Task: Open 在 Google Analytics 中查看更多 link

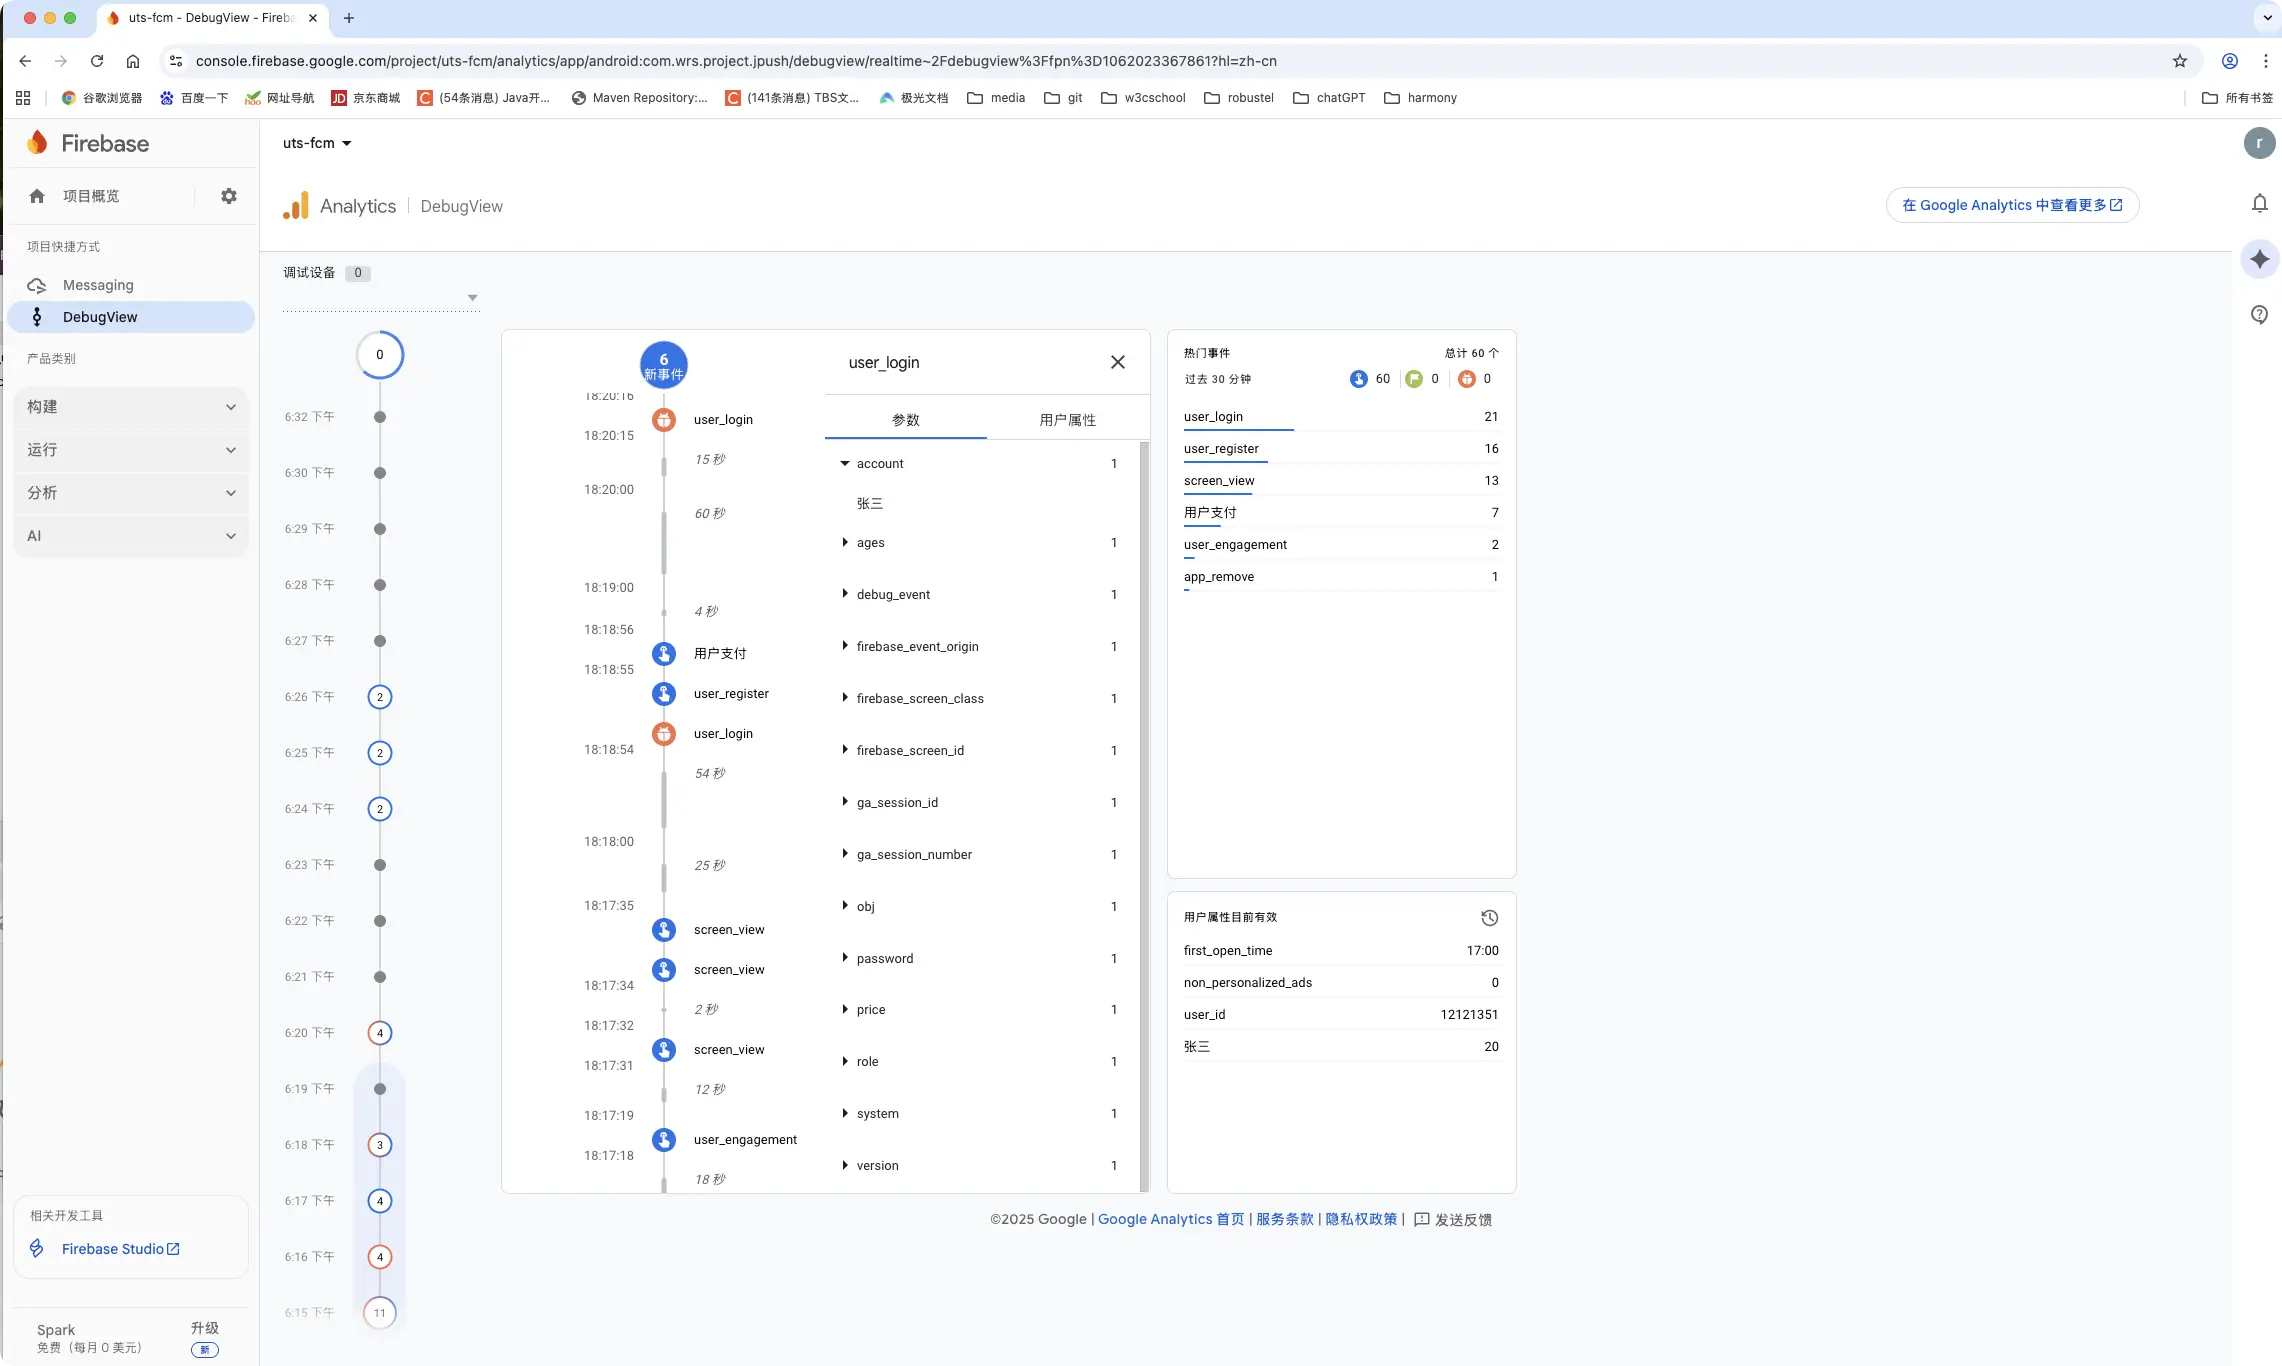Action: click(x=2011, y=205)
